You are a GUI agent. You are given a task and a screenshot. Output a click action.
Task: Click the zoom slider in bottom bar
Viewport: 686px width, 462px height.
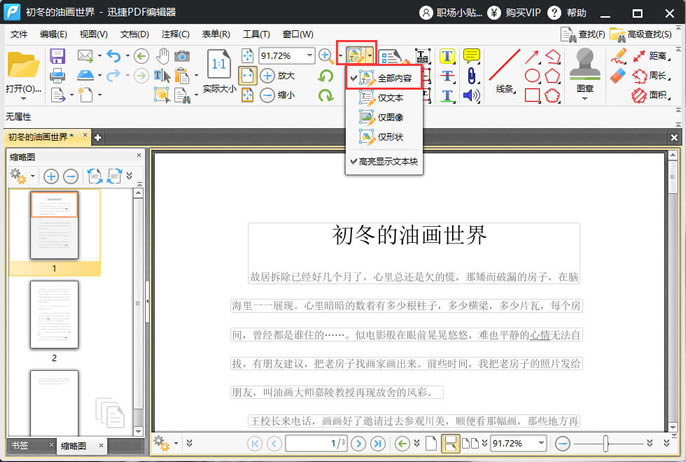604,443
